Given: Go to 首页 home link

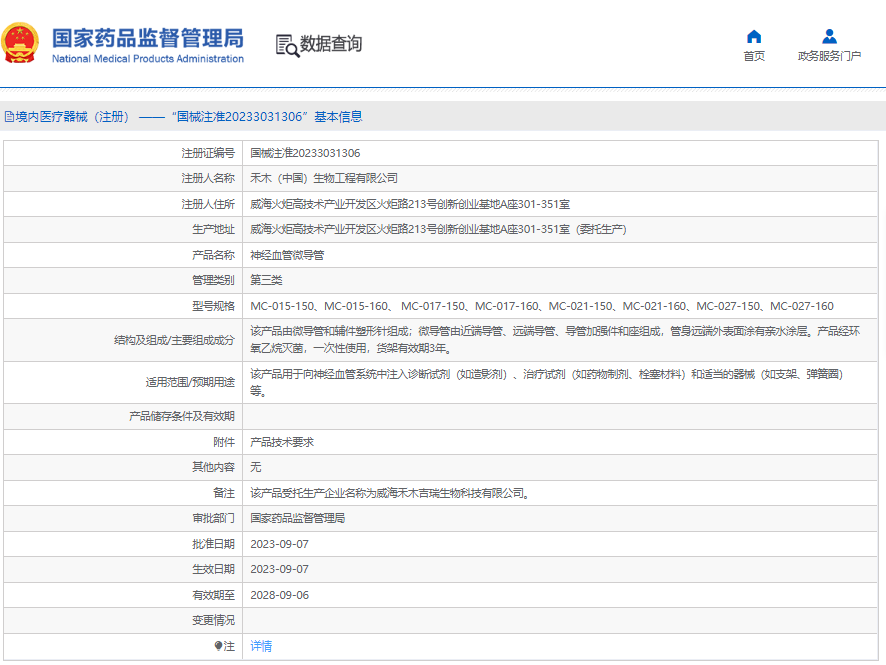Looking at the screenshot, I should point(754,56).
